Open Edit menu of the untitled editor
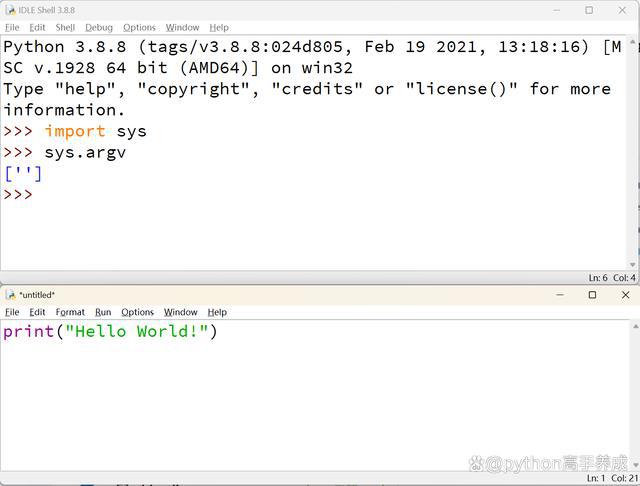The width and height of the screenshot is (640, 486). 37,312
